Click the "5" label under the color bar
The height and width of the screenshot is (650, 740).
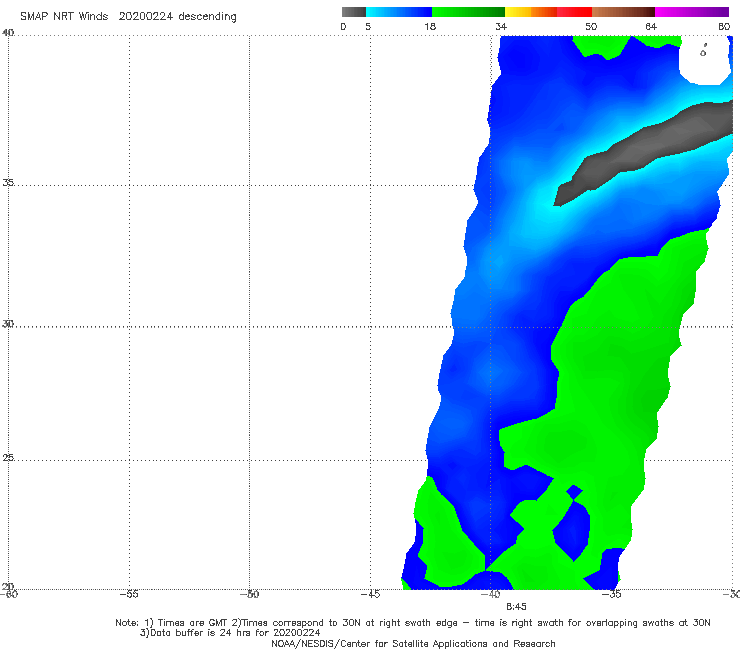(x=368, y=27)
